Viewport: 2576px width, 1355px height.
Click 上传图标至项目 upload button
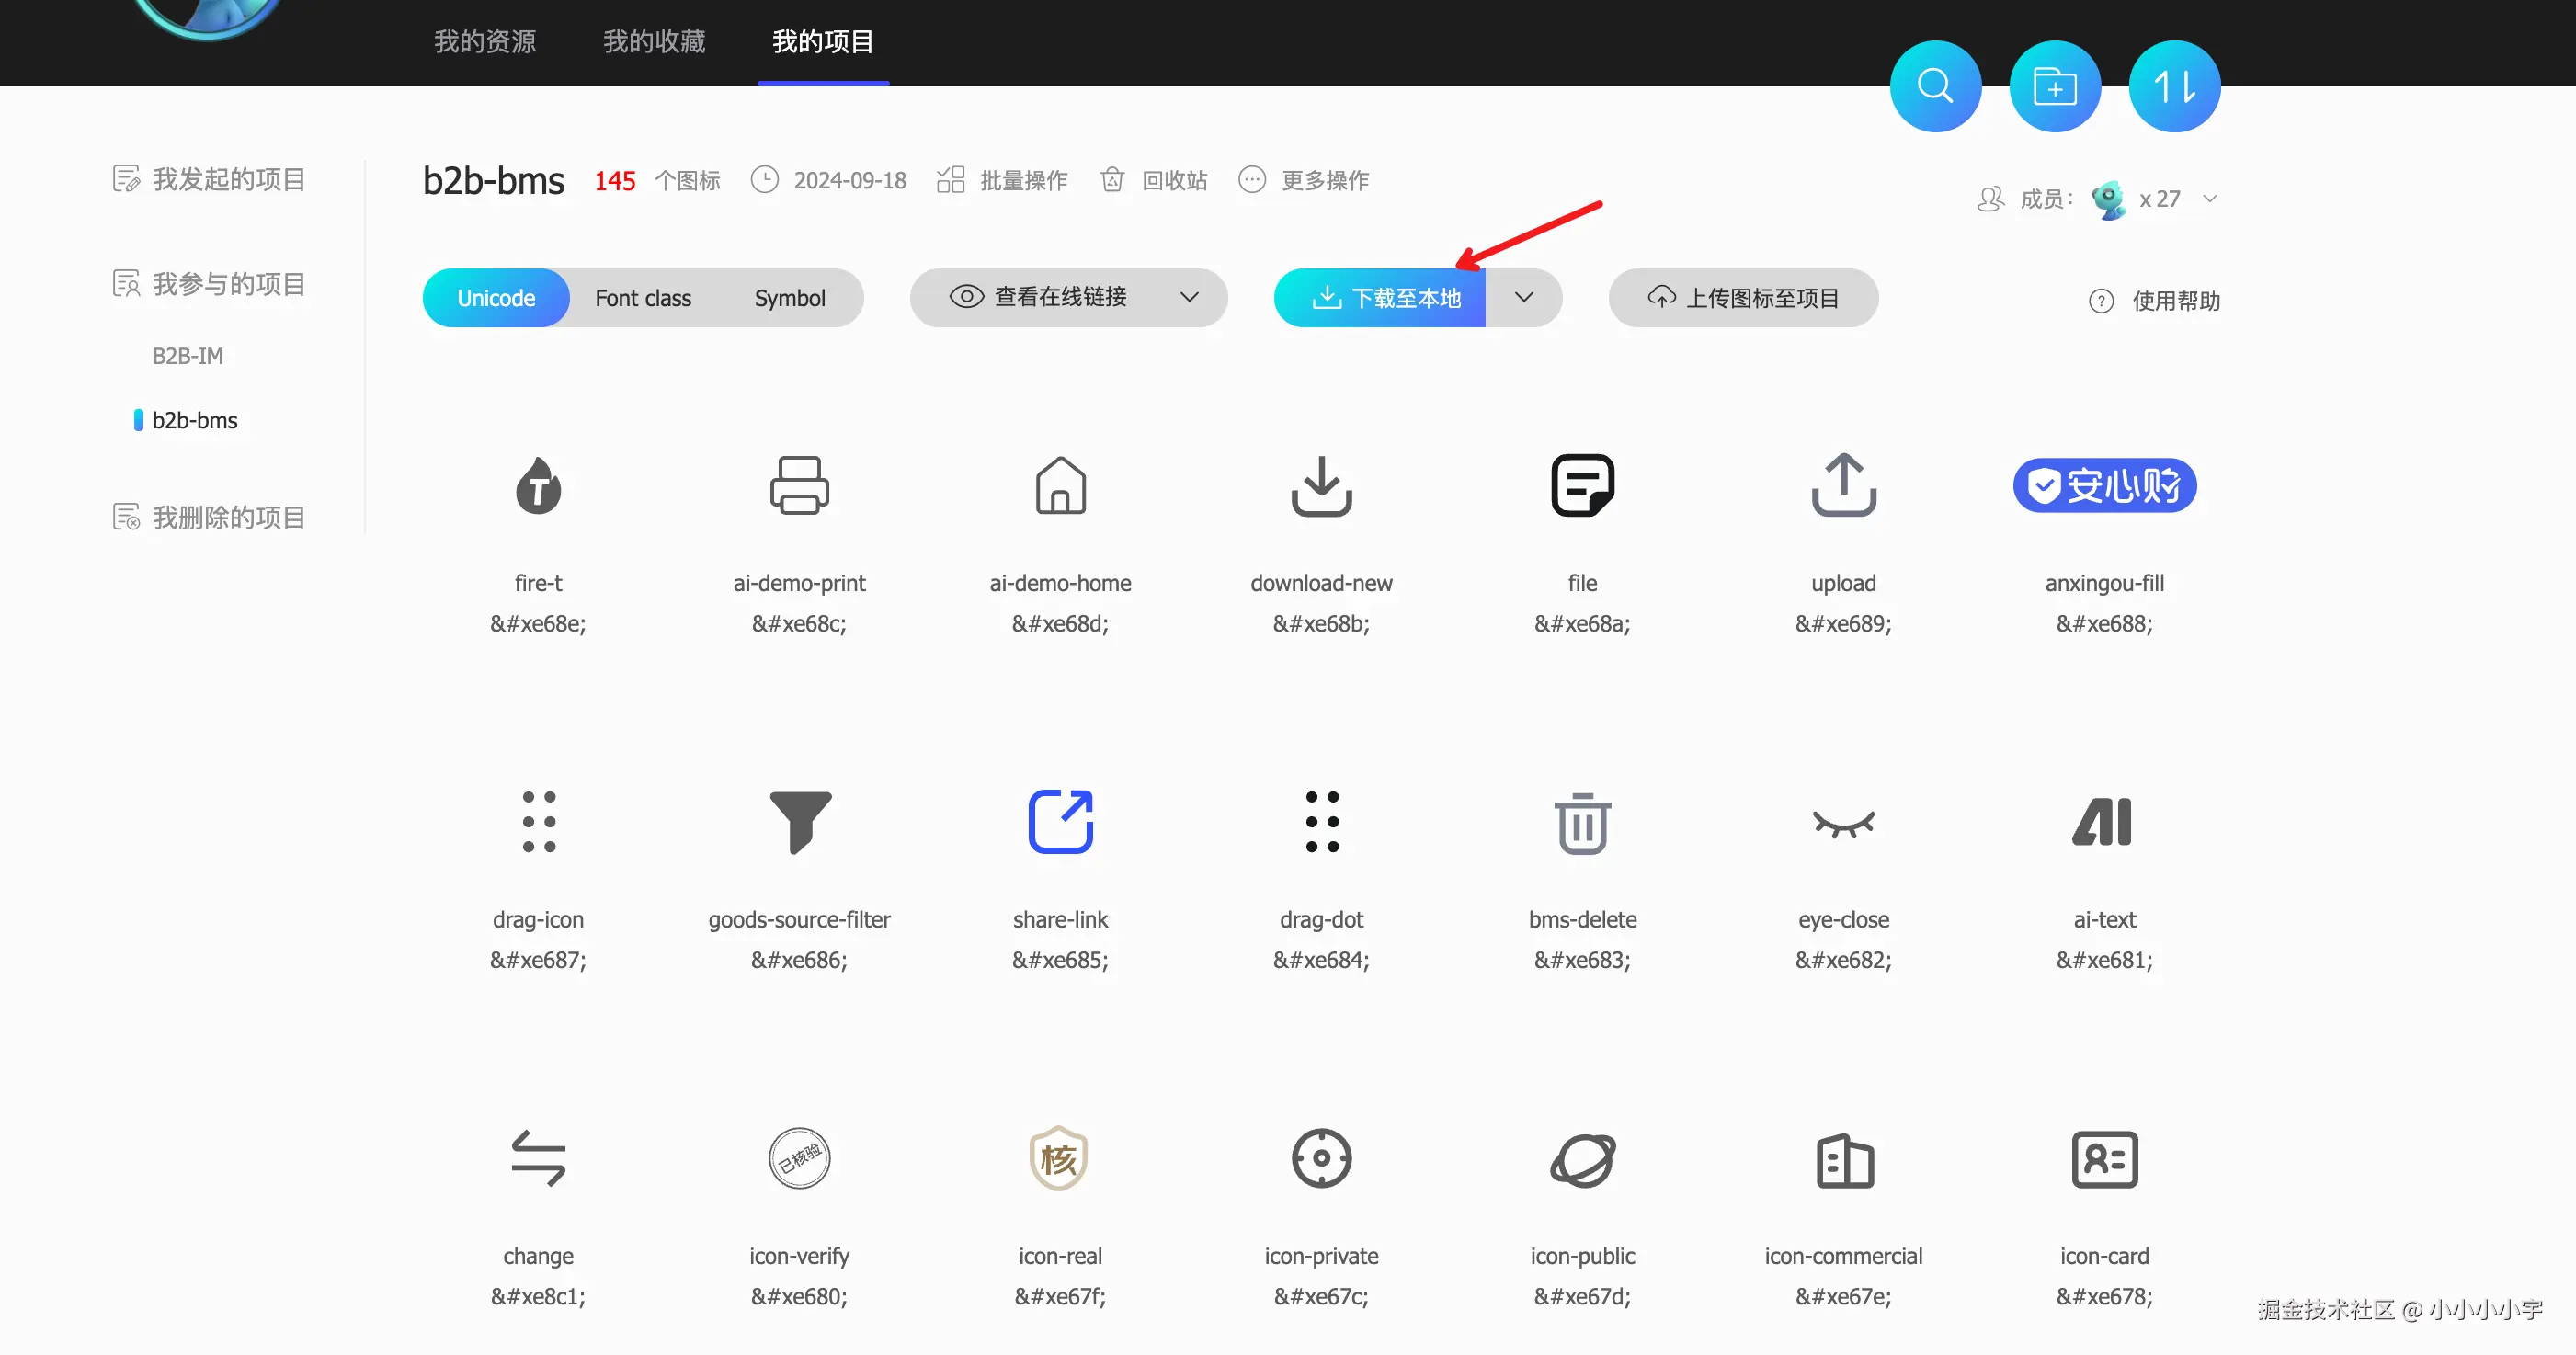point(1743,298)
